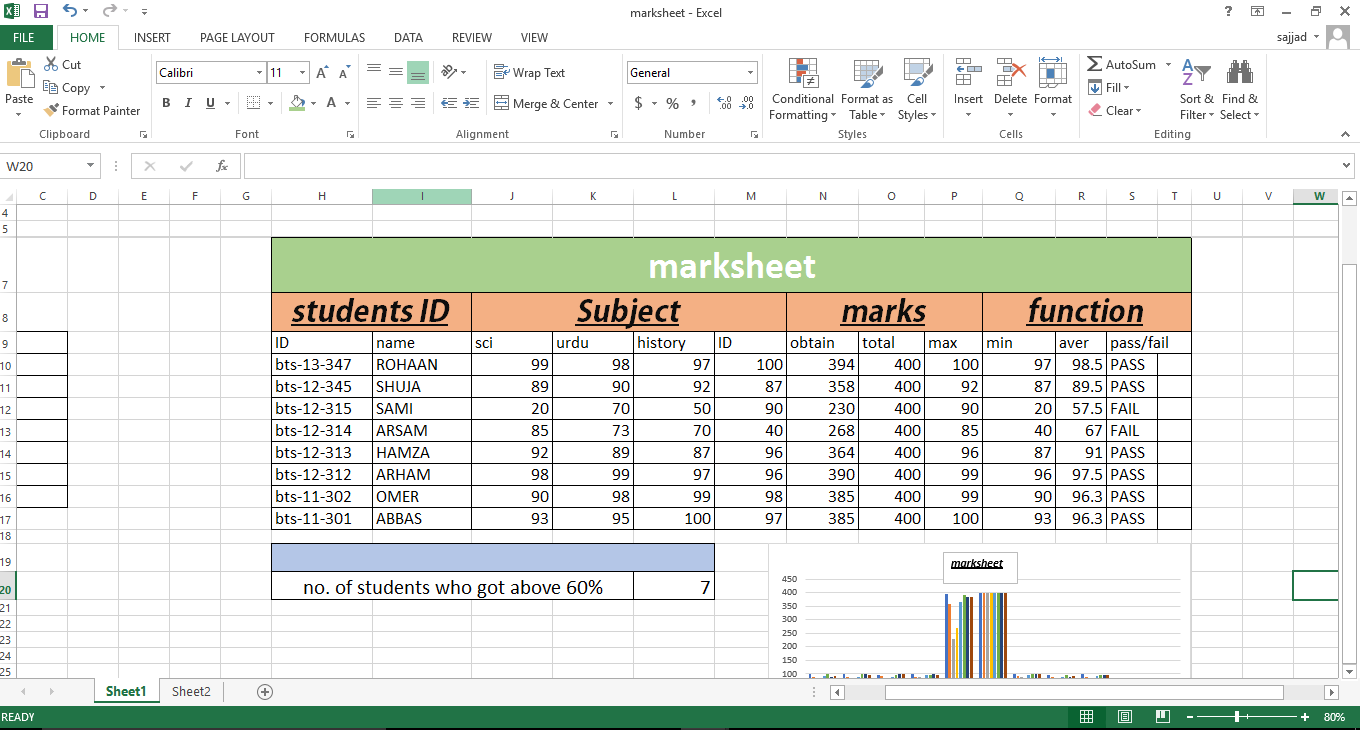The height and width of the screenshot is (730, 1360).
Task: Activate the Format Painter
Action: click(x=92, y=110)
